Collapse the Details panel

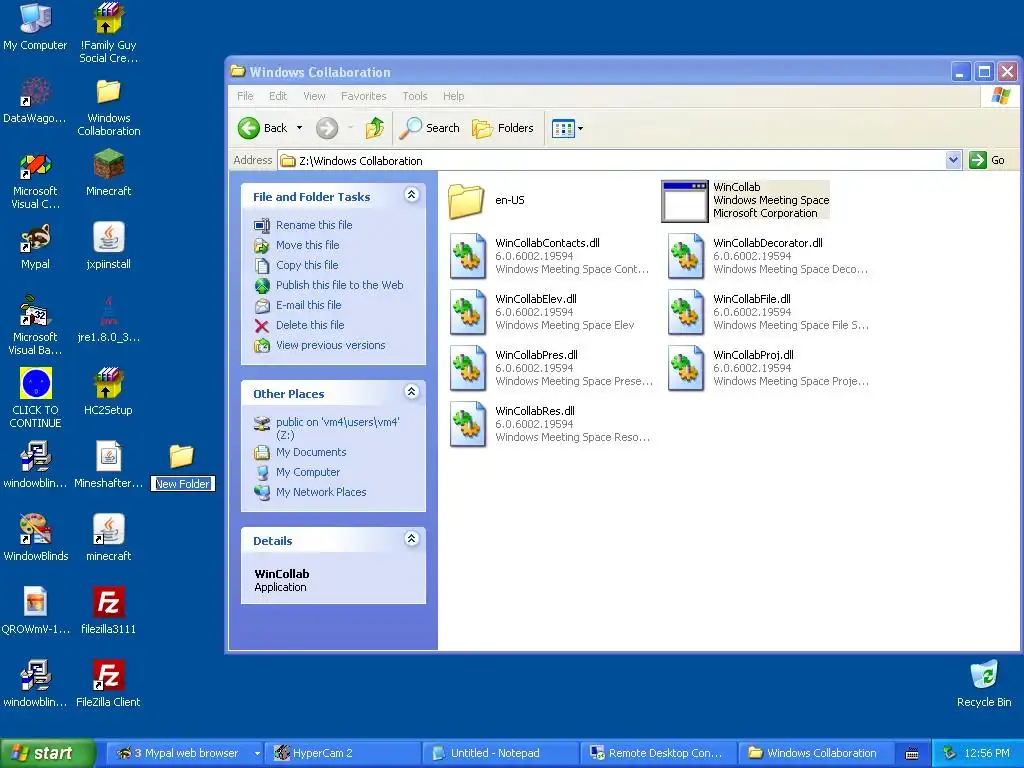pos(411,539)
